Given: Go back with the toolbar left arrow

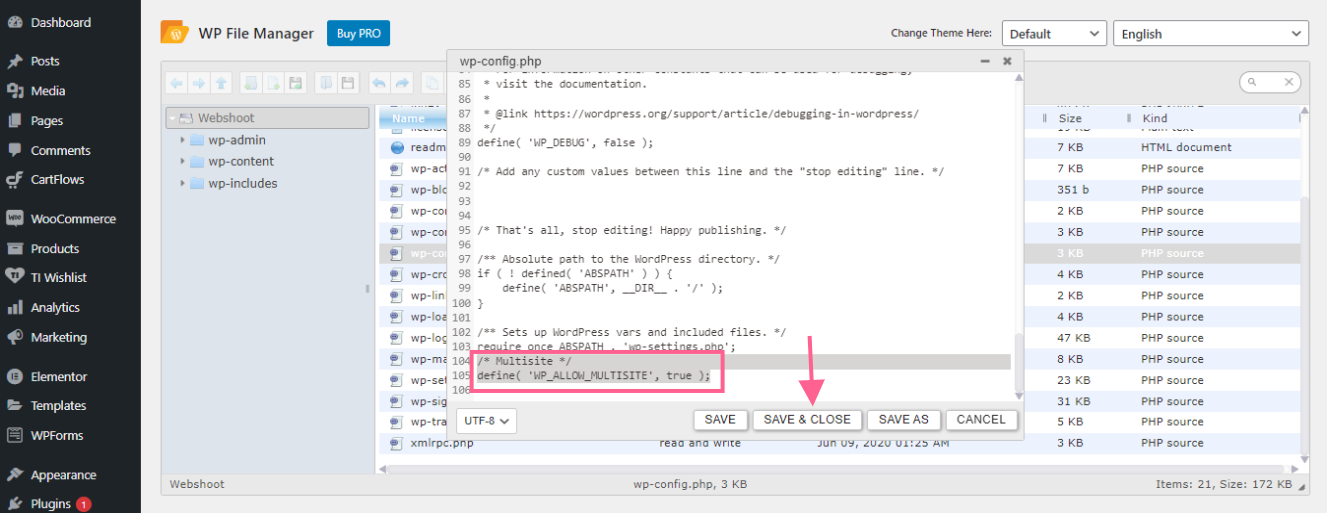Looking at the screenshot, I should point(177,83).
